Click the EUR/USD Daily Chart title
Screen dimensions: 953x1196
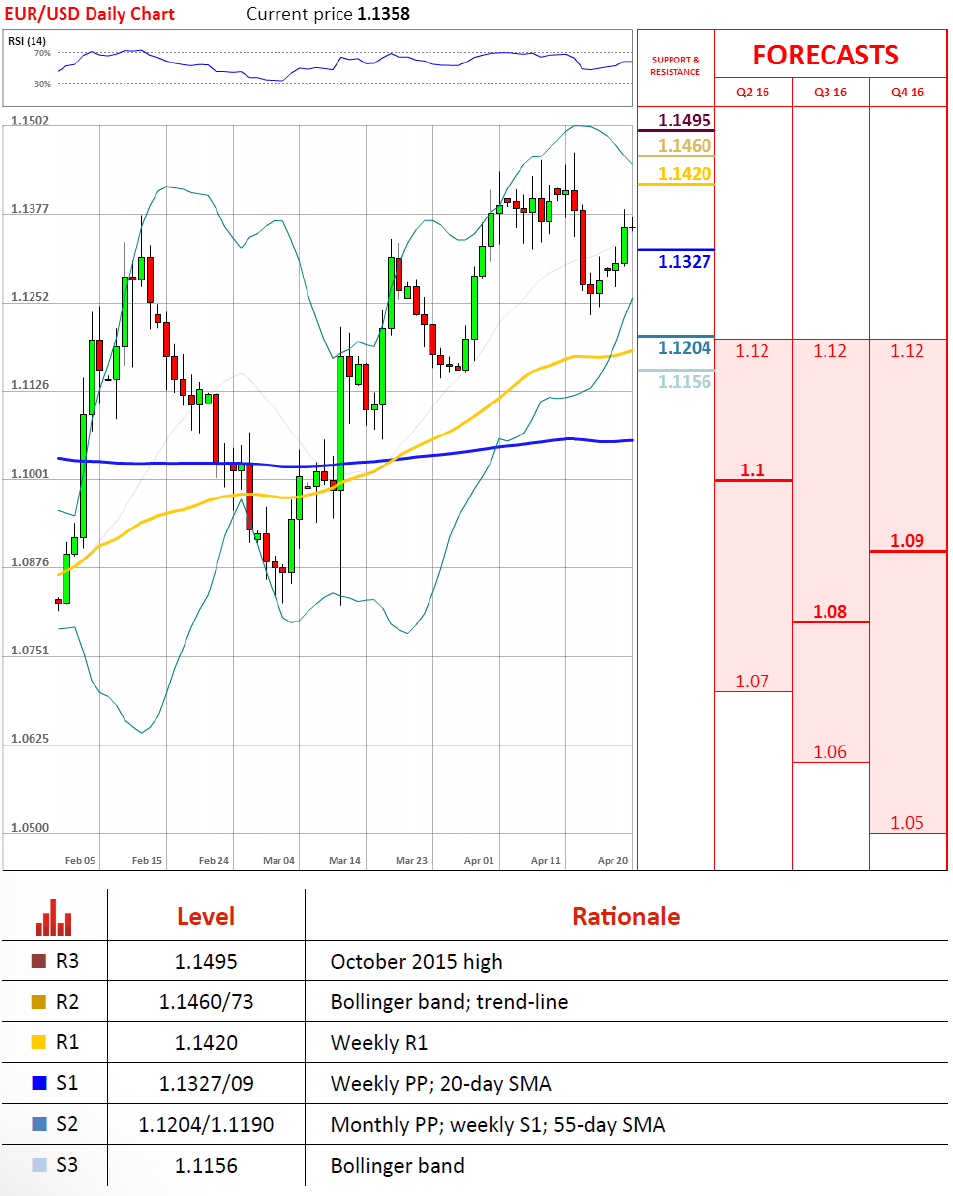pos(90,14)
